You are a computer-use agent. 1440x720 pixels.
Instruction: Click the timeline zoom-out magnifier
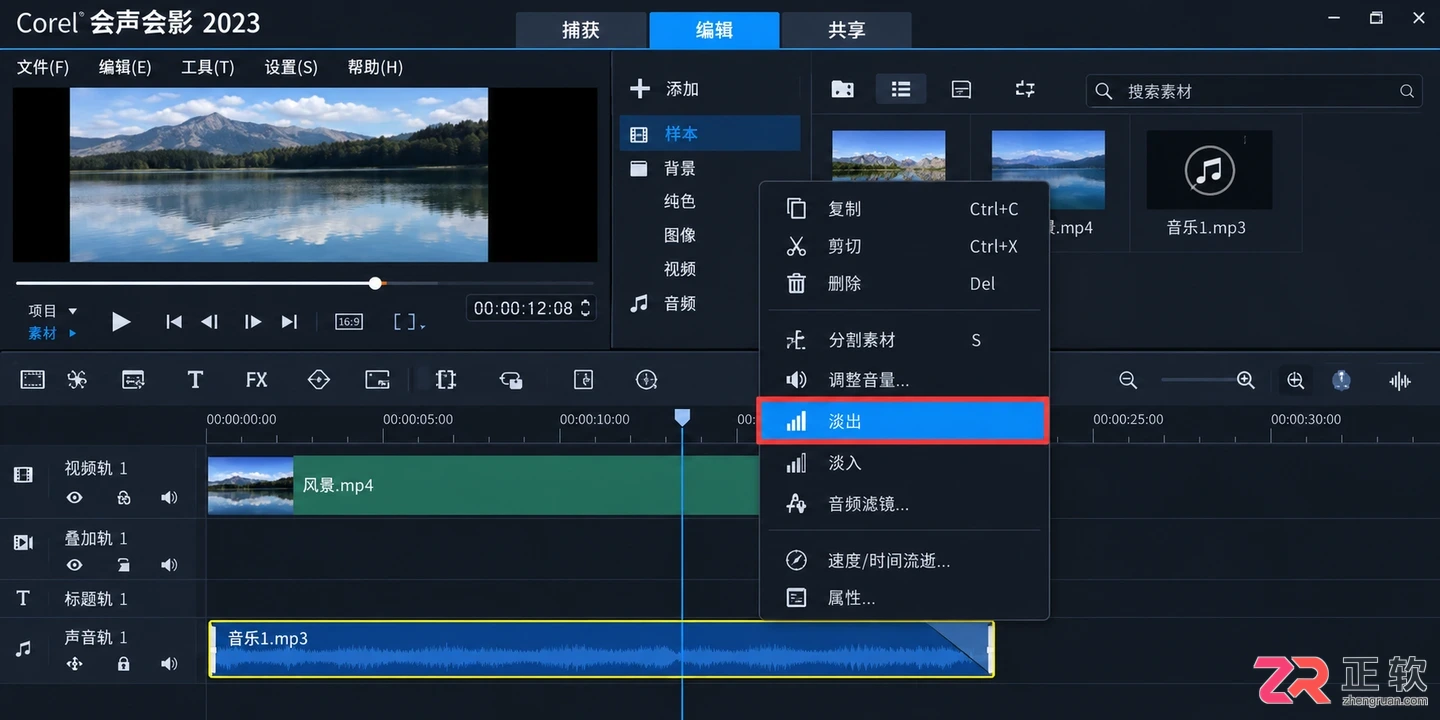click(1128, 380)
